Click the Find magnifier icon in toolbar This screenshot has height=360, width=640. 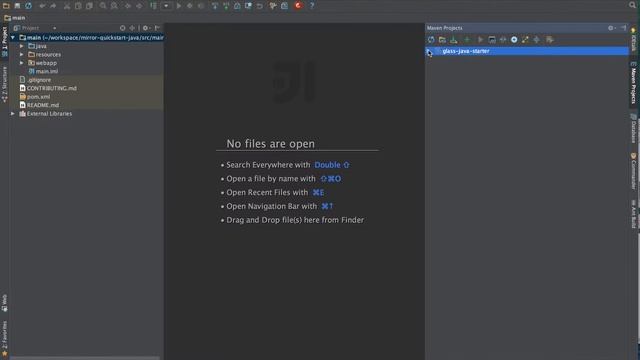coord(103,6)
